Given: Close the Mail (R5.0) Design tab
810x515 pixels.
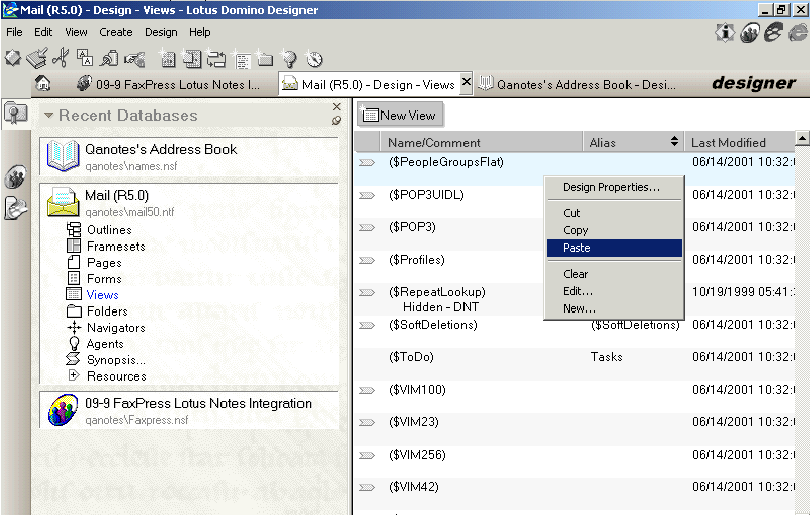Looking at the screenshot, I should tap(466, 82).
